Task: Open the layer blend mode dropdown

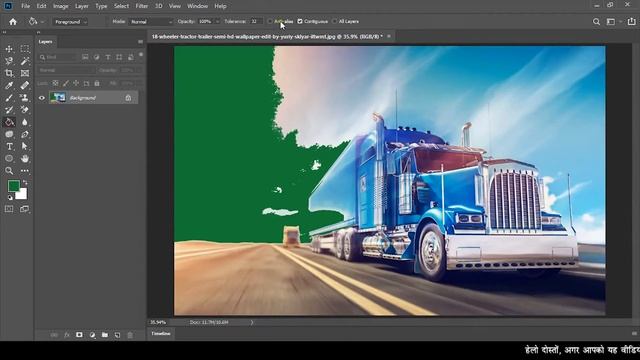Action: (66, 70)
